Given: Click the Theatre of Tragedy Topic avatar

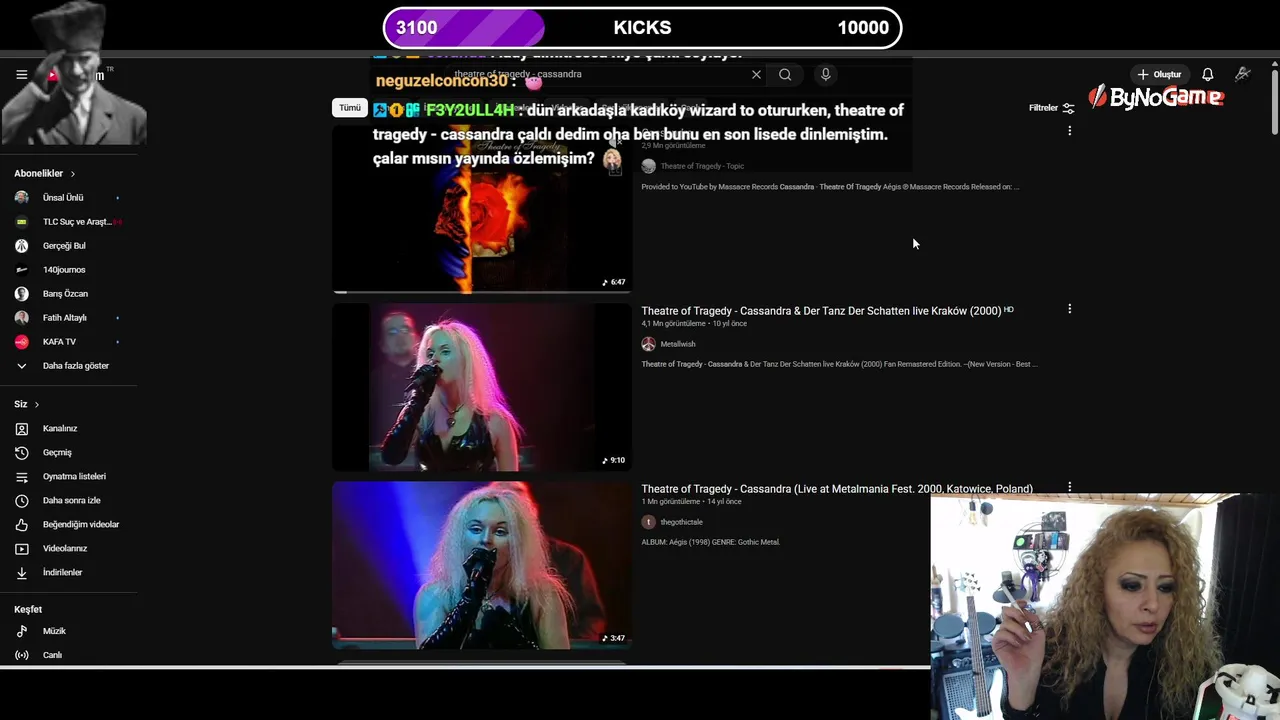Looking at the screenshot, I should point(648,166).
